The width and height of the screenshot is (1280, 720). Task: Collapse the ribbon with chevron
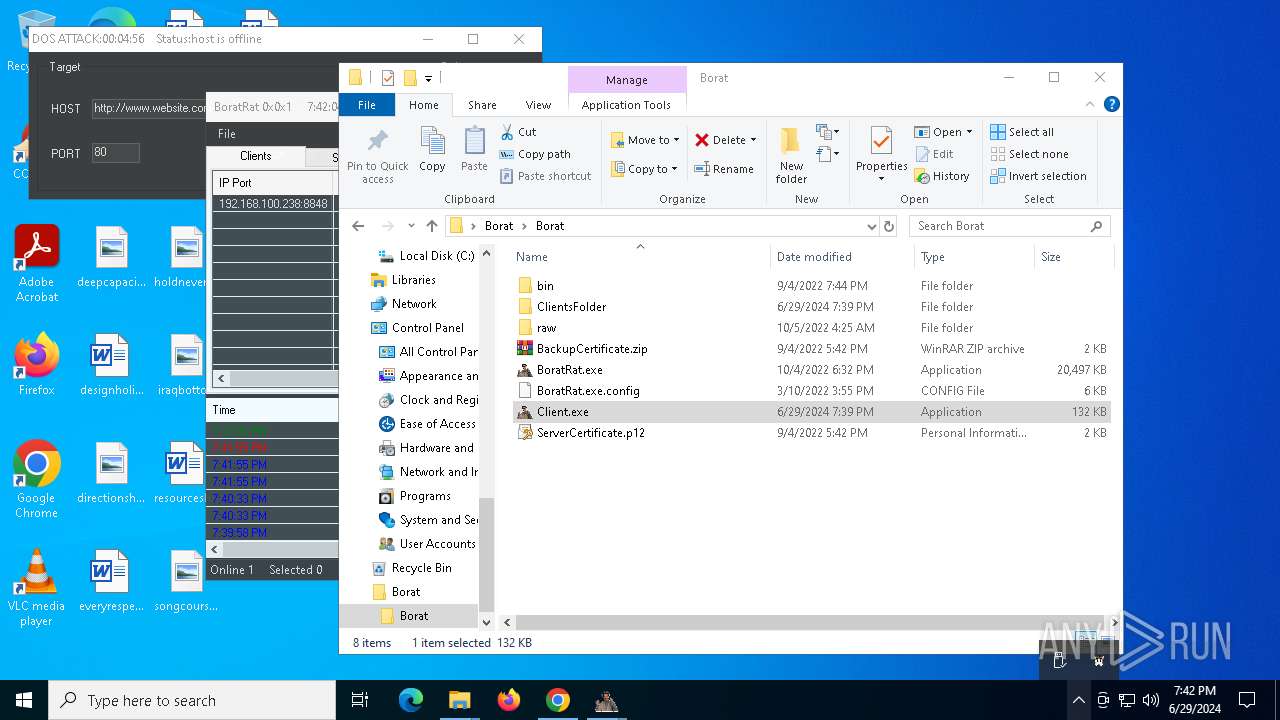[1090, 104]
